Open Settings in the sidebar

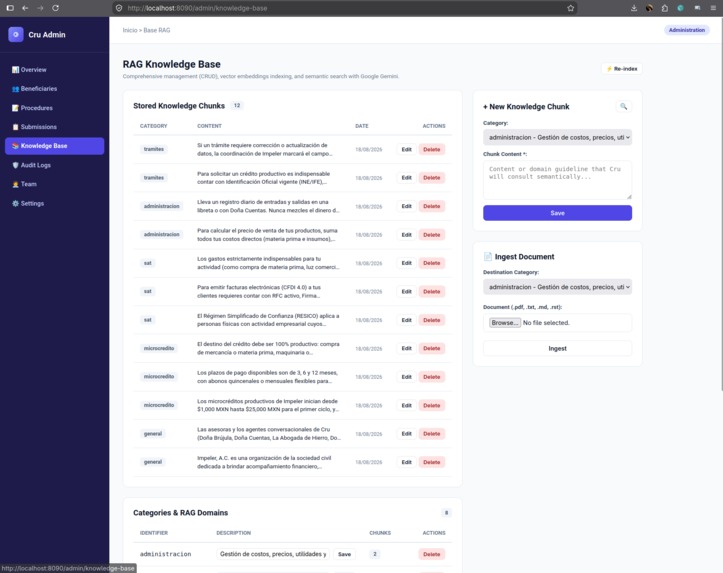pos(54,203)
